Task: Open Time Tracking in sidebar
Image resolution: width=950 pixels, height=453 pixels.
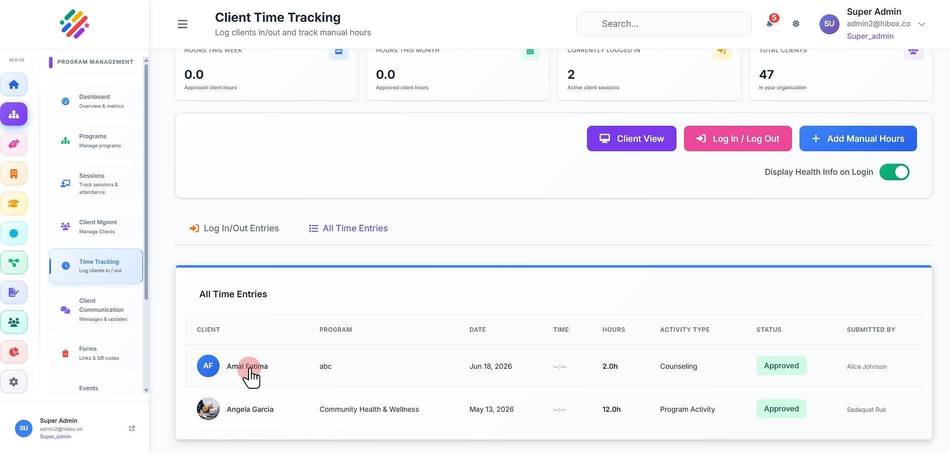Action: coord(96,266)
